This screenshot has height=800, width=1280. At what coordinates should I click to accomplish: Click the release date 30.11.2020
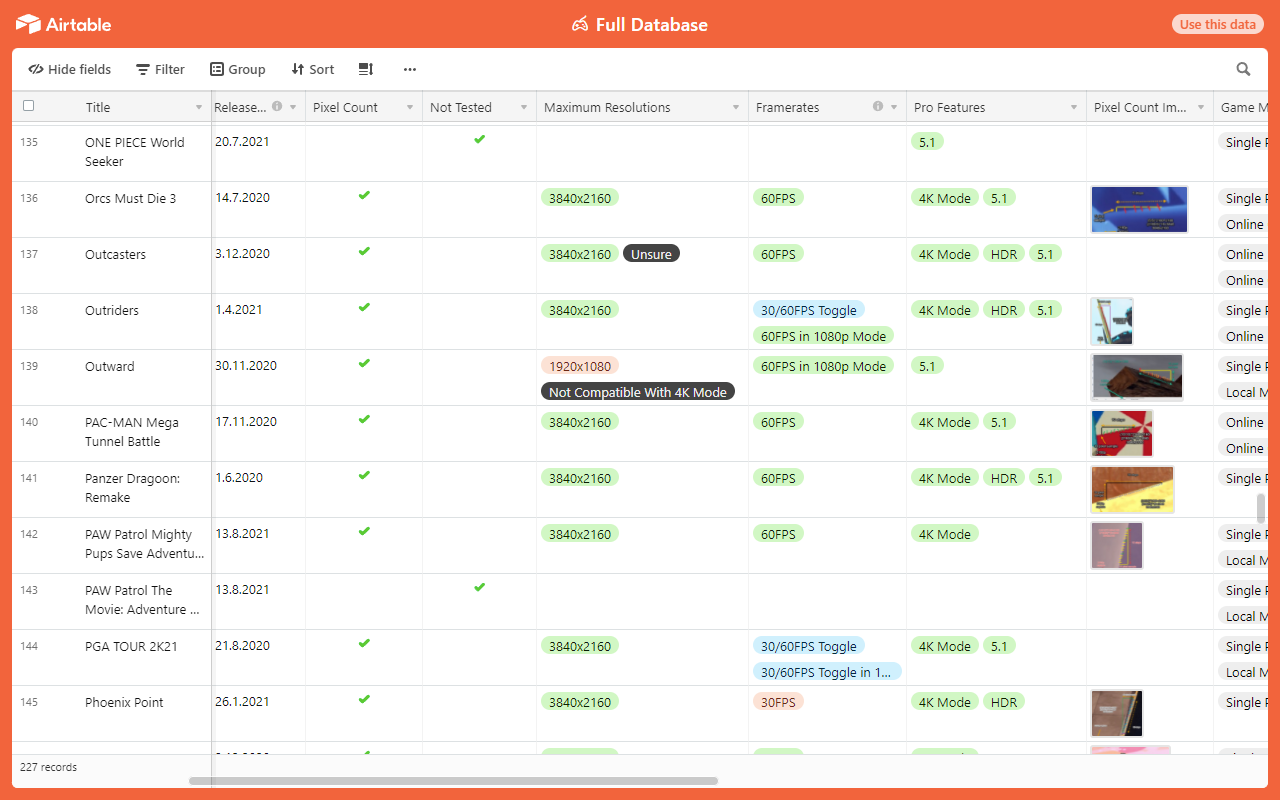246,365
